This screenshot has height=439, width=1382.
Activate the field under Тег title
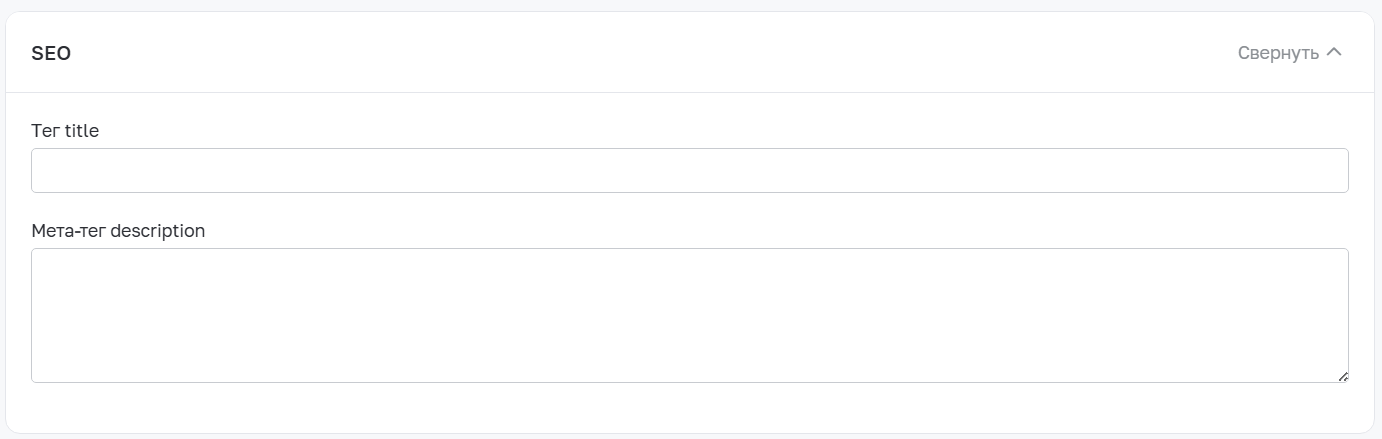689,171
